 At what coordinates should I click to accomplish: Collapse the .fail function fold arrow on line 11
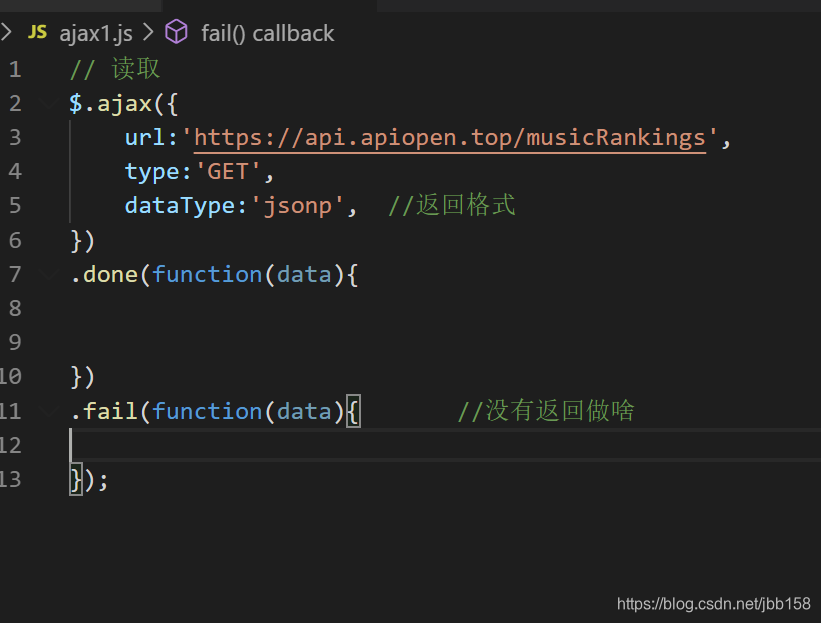48,411
